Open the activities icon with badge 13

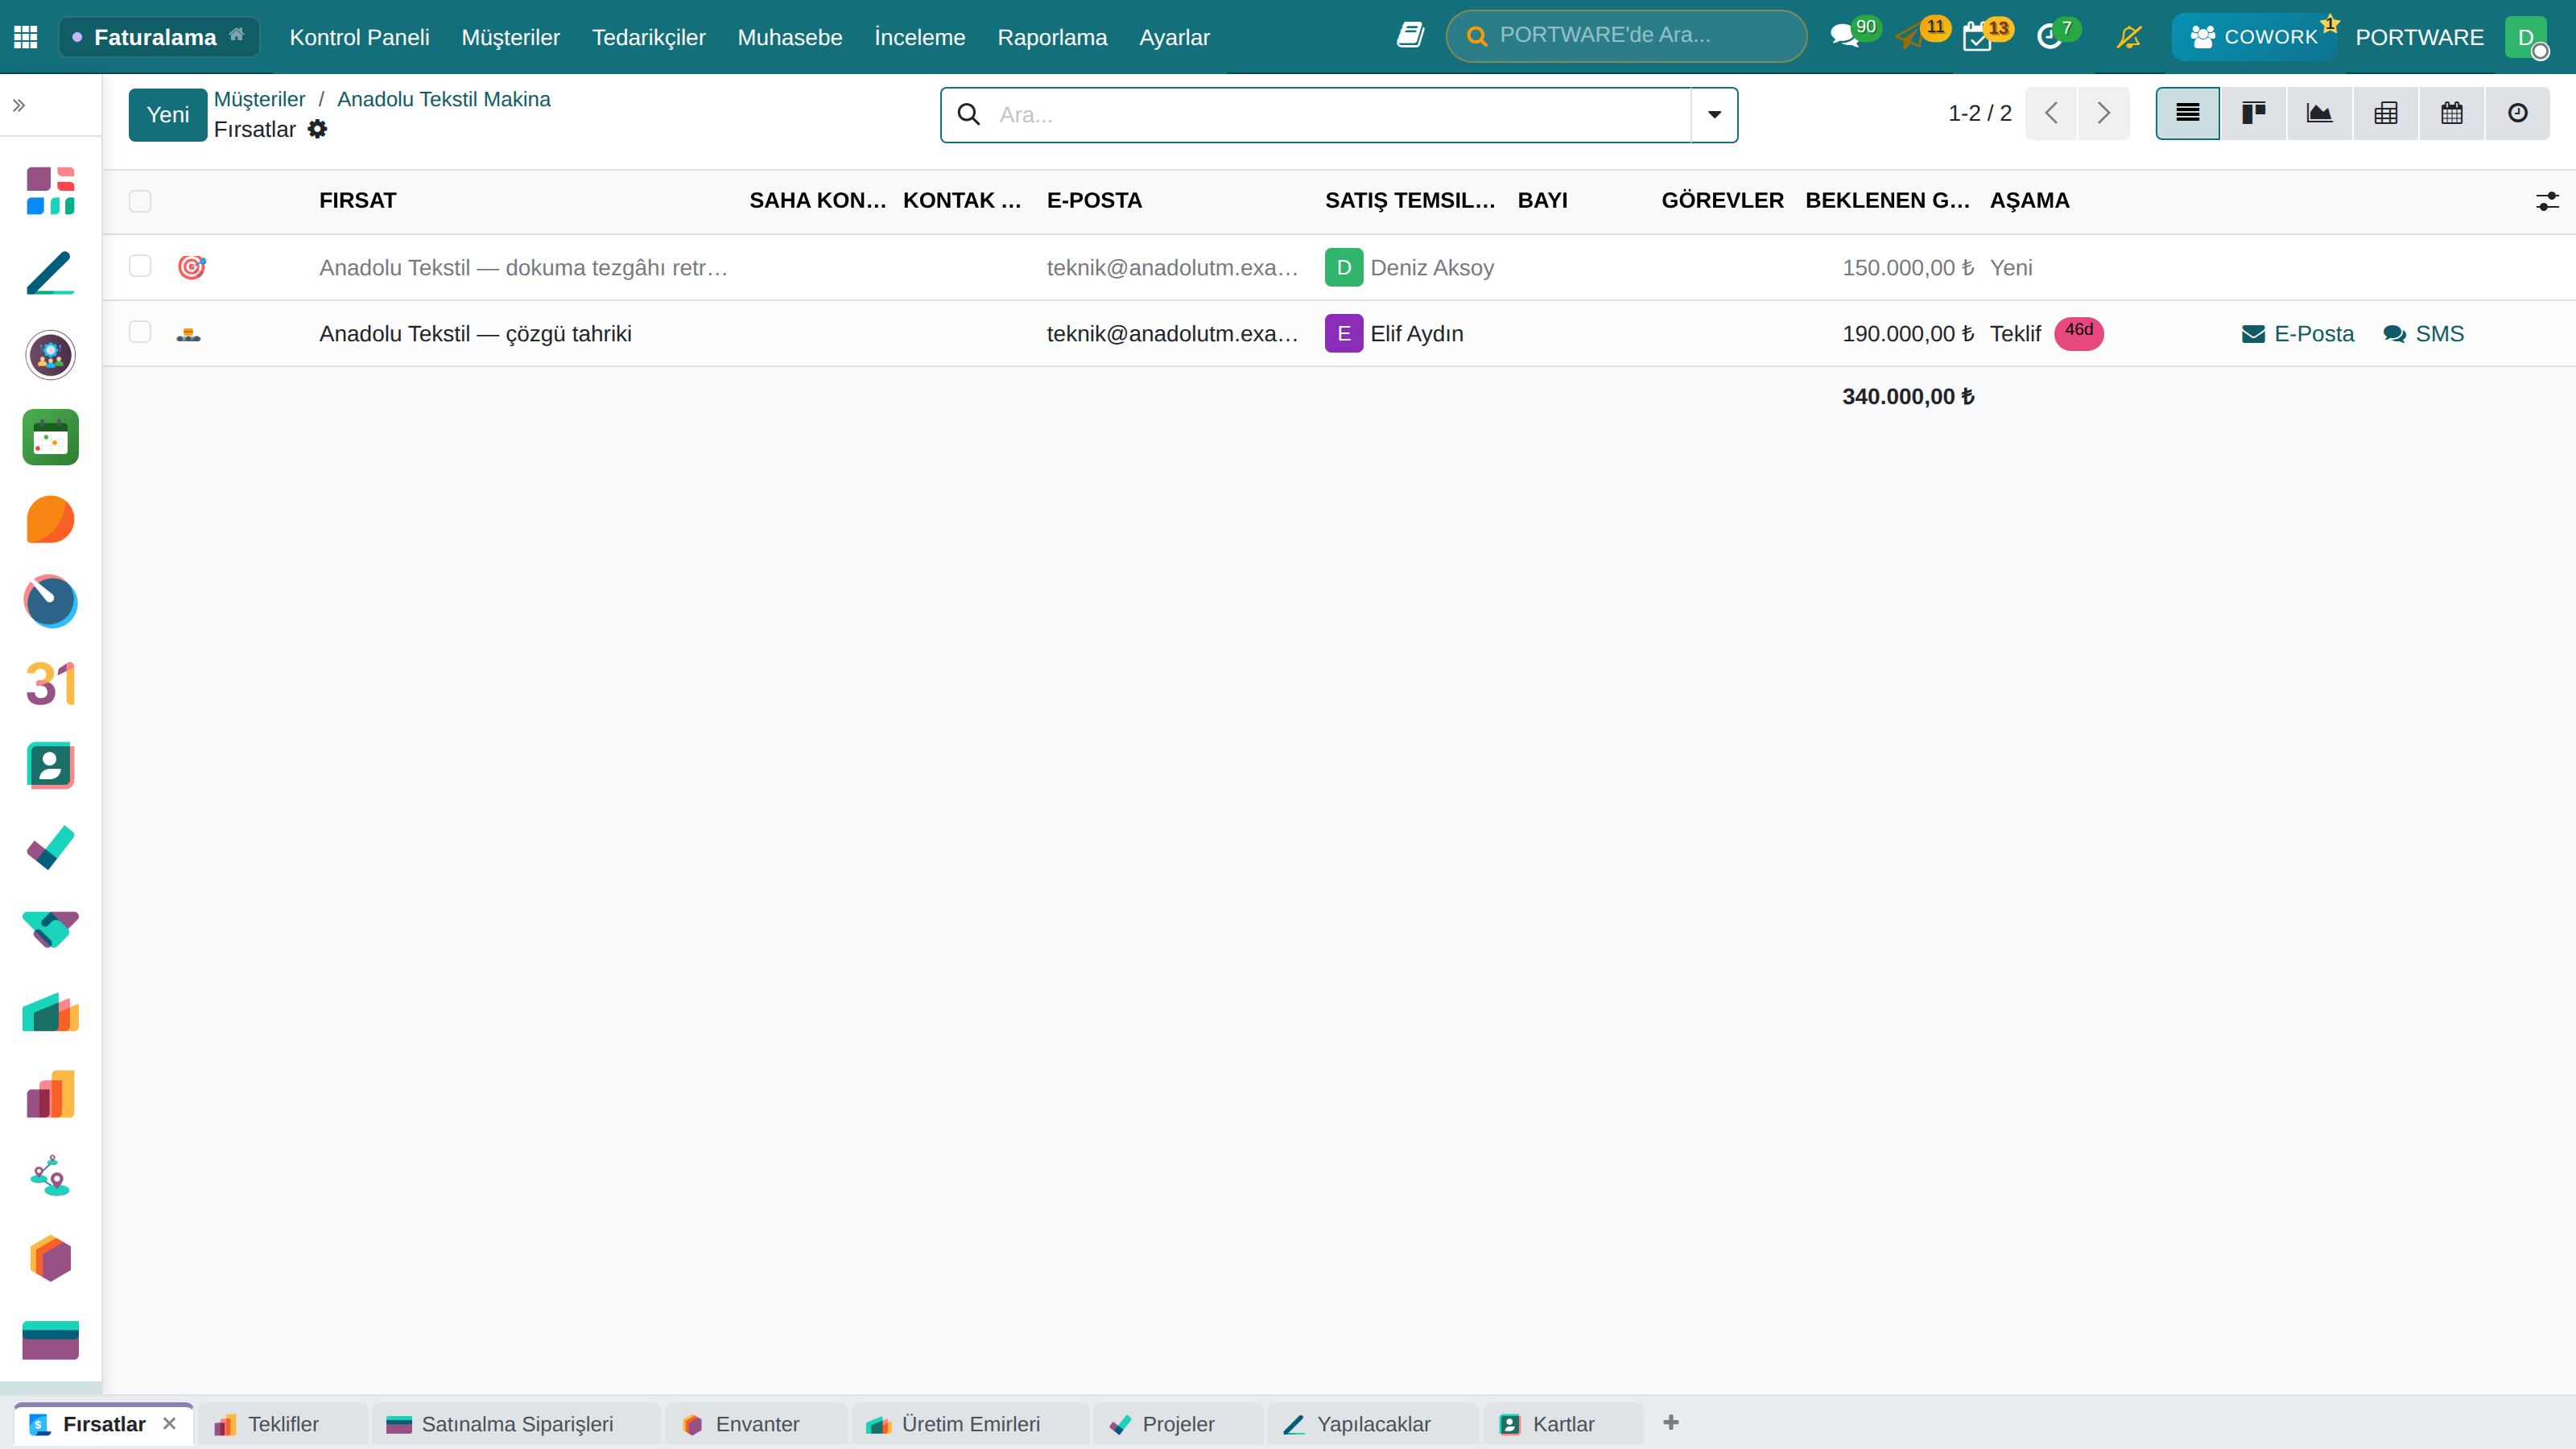(1978, 37)
